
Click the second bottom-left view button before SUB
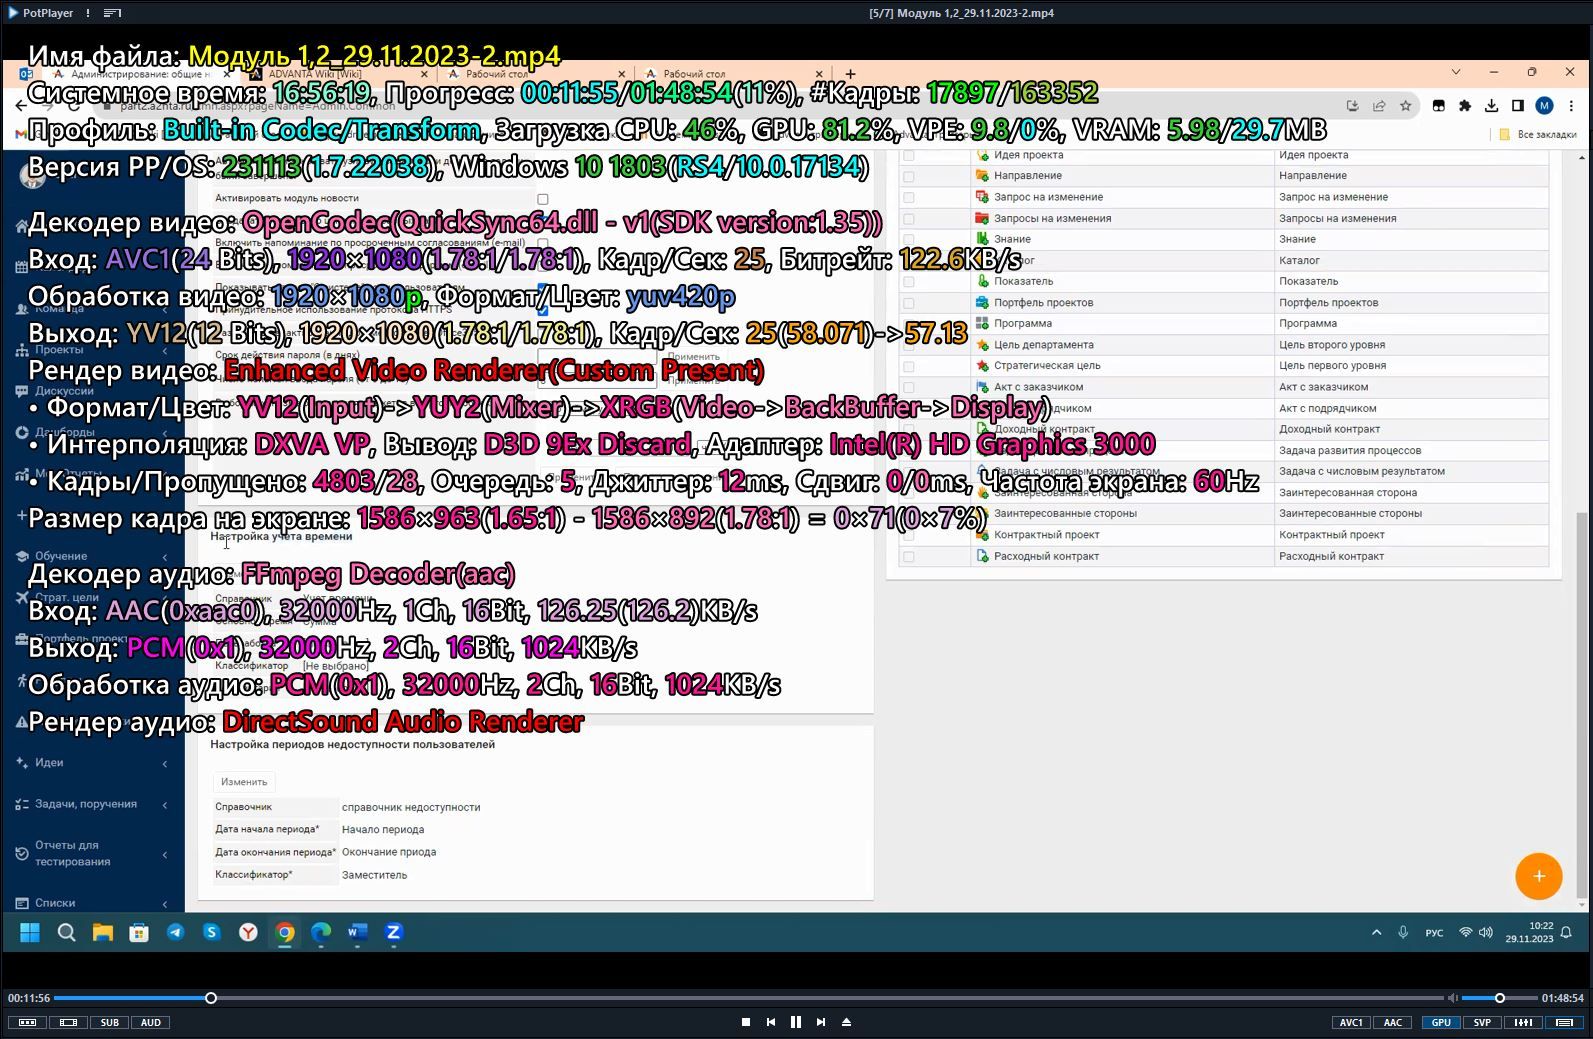tap(68, 1023)
